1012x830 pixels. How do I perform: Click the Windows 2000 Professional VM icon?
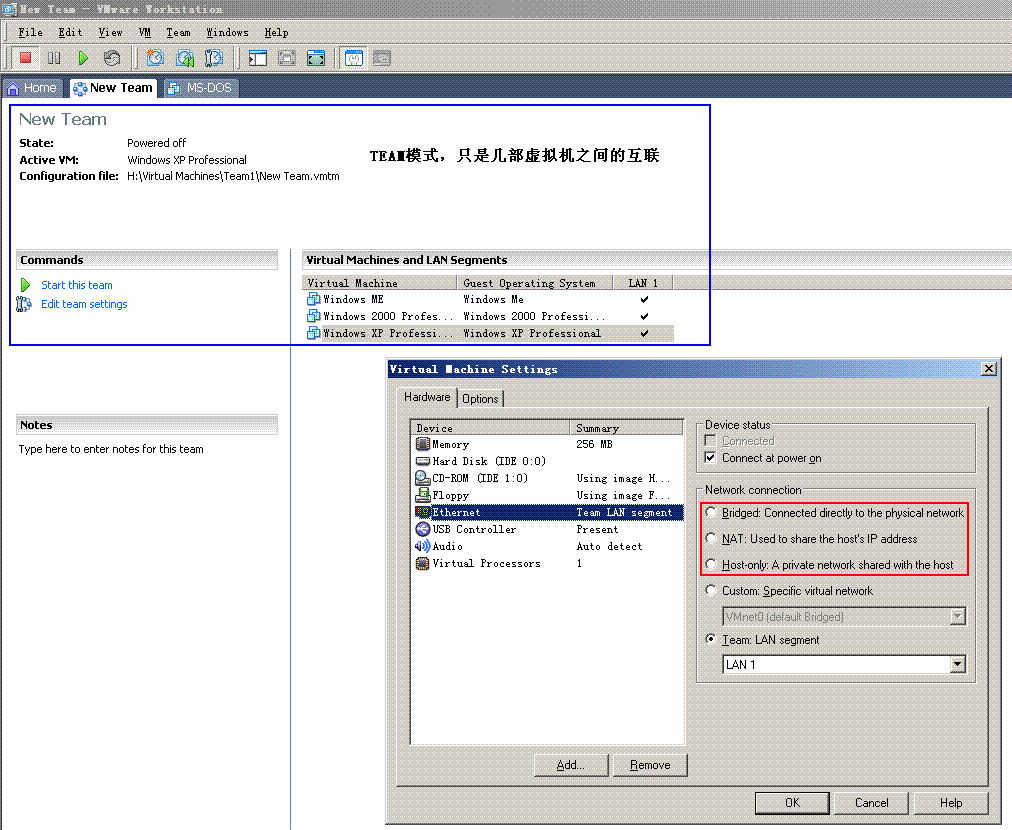(314, 316)
